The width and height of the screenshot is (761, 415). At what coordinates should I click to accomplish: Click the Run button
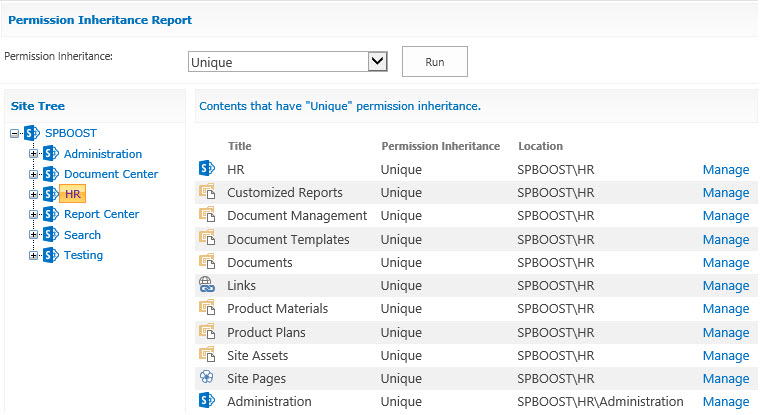pyautogui.click(x=435, y=62)
